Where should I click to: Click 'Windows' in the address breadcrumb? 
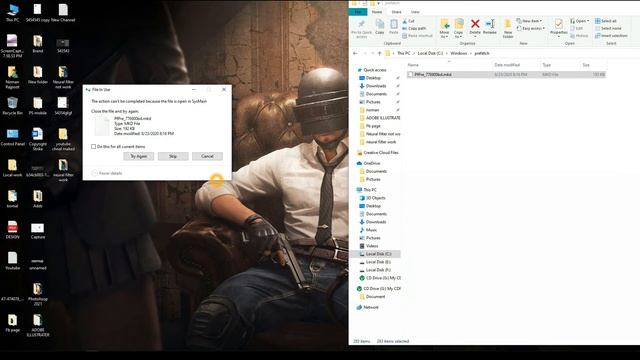[459, 53]
